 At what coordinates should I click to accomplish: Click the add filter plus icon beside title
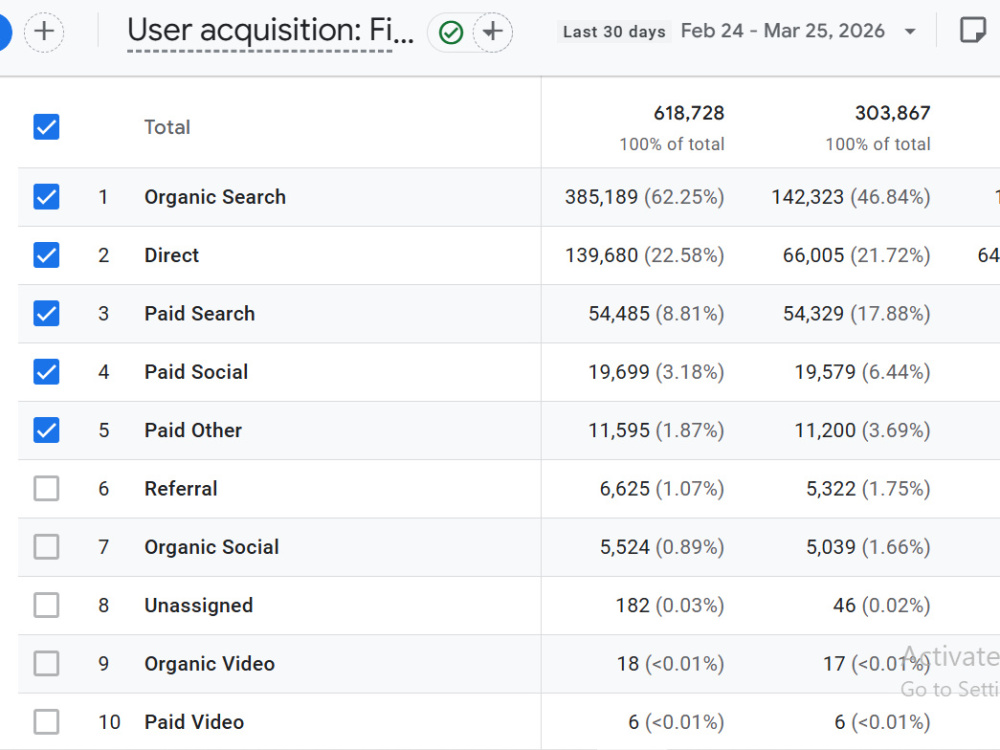tap(492, 32)
